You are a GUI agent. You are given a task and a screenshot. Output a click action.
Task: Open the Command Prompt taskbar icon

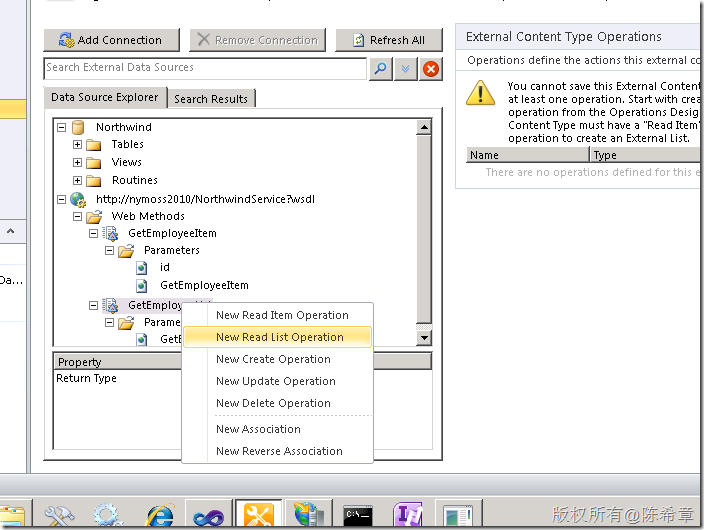click(358, 515)
